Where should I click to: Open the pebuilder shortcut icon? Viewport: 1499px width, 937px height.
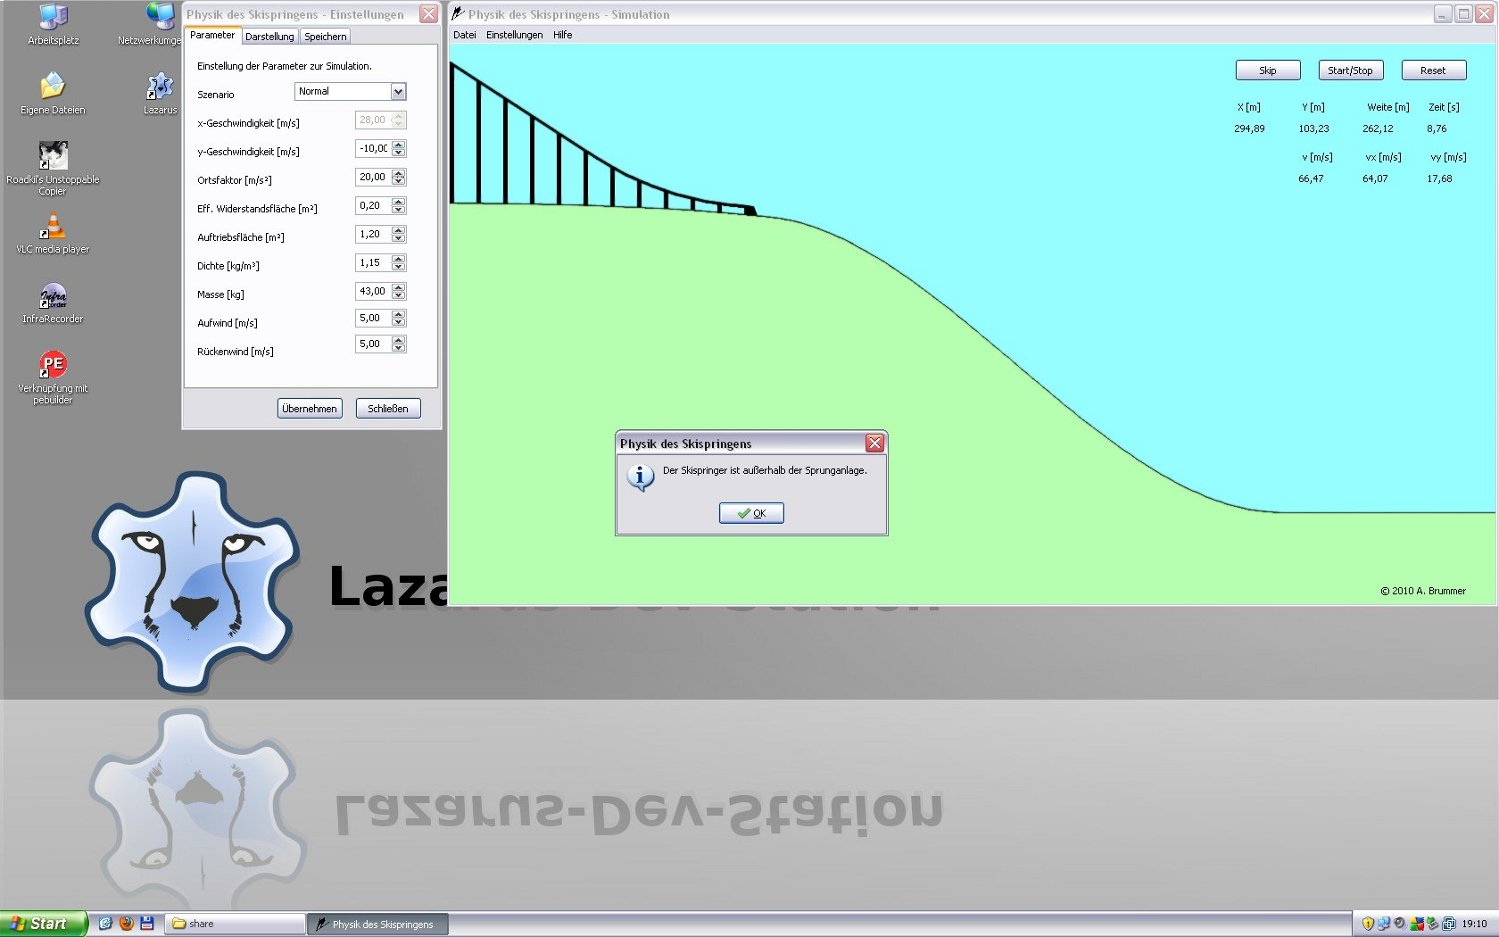point(53,365)
